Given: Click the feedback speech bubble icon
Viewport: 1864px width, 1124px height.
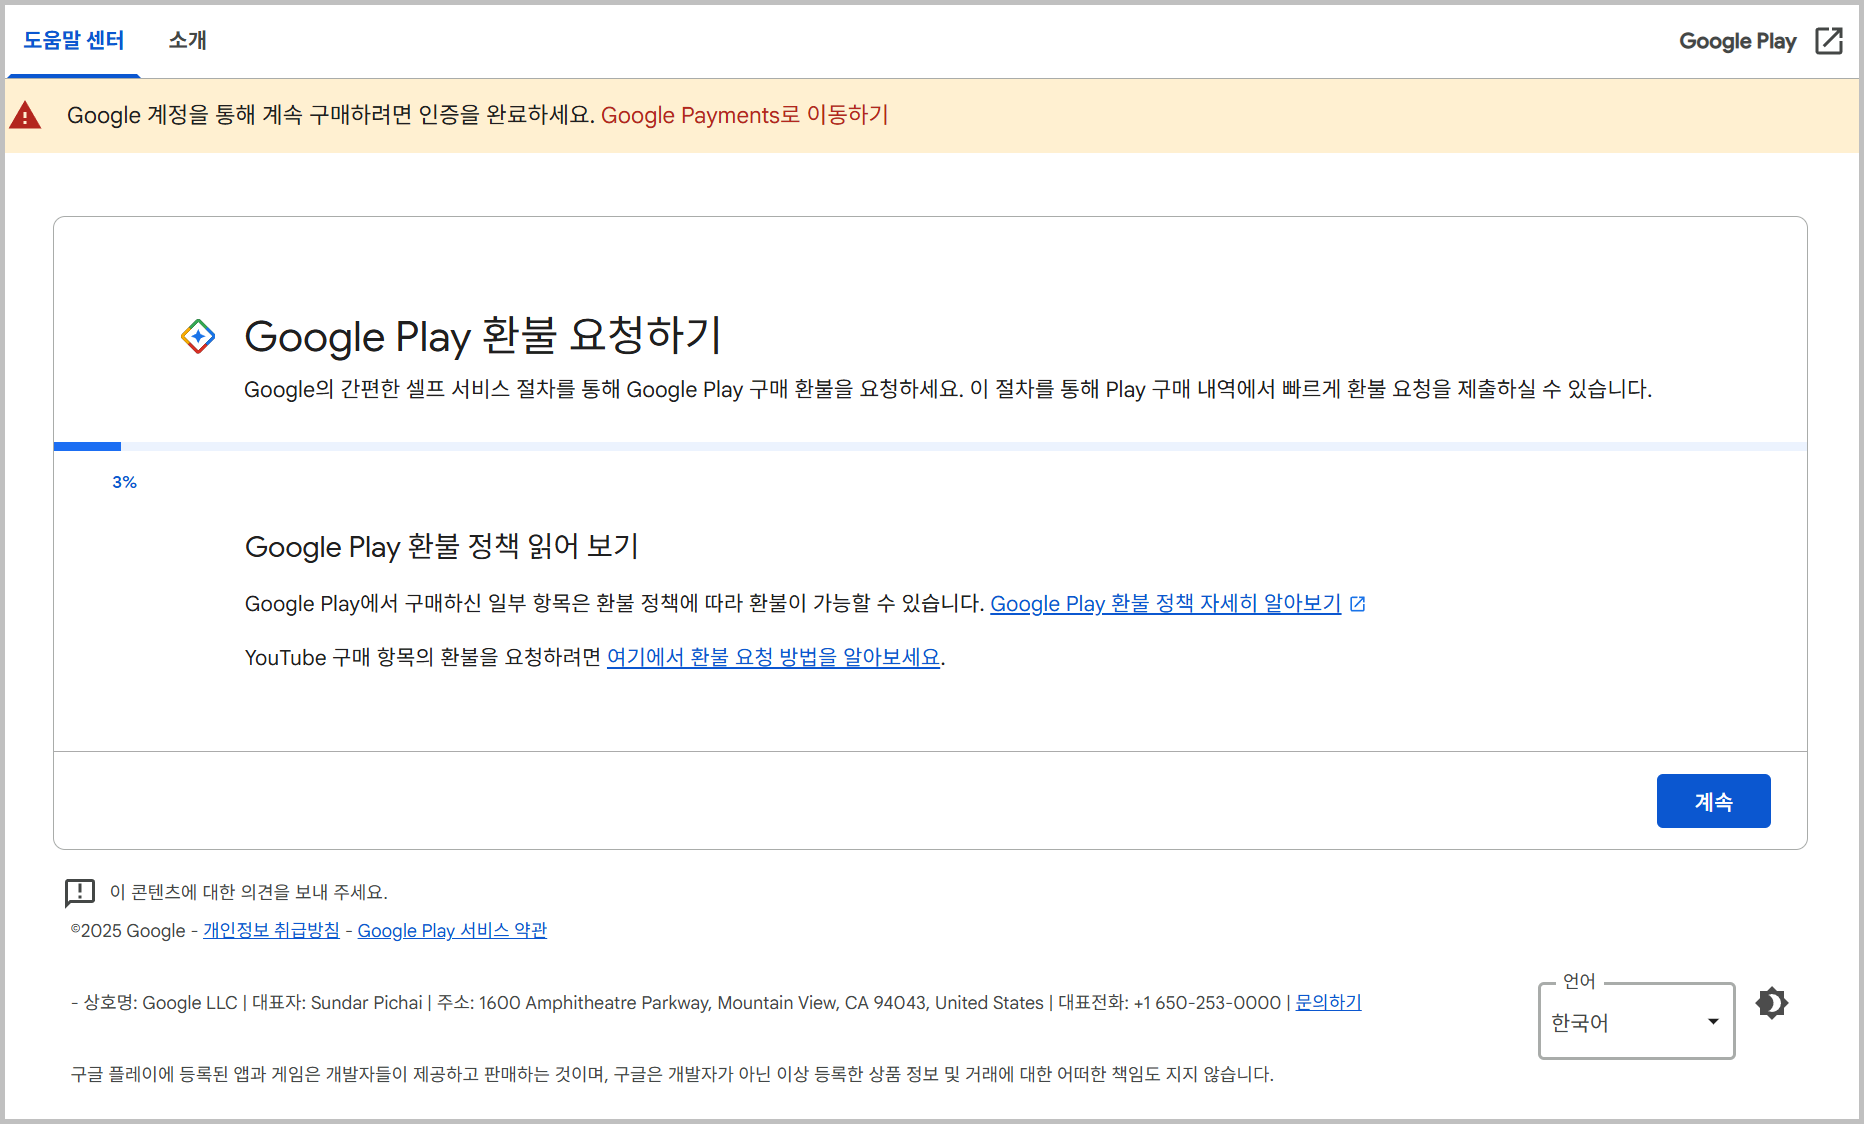Looking at the screenshot, I should [x=79, y=892].
